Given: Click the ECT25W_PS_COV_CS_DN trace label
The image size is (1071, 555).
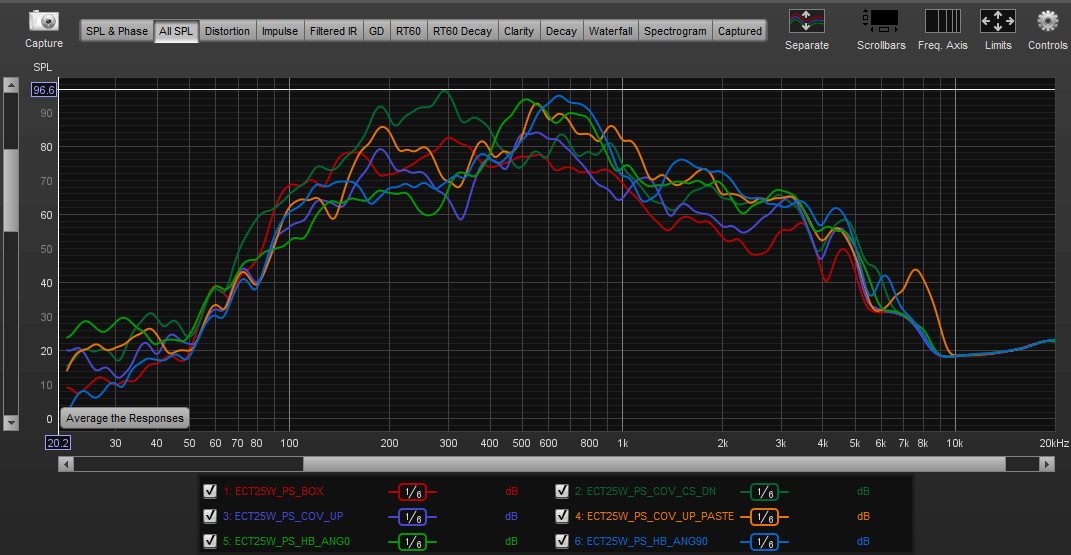Looking at the screenshot, I should [x=645, y=492].
